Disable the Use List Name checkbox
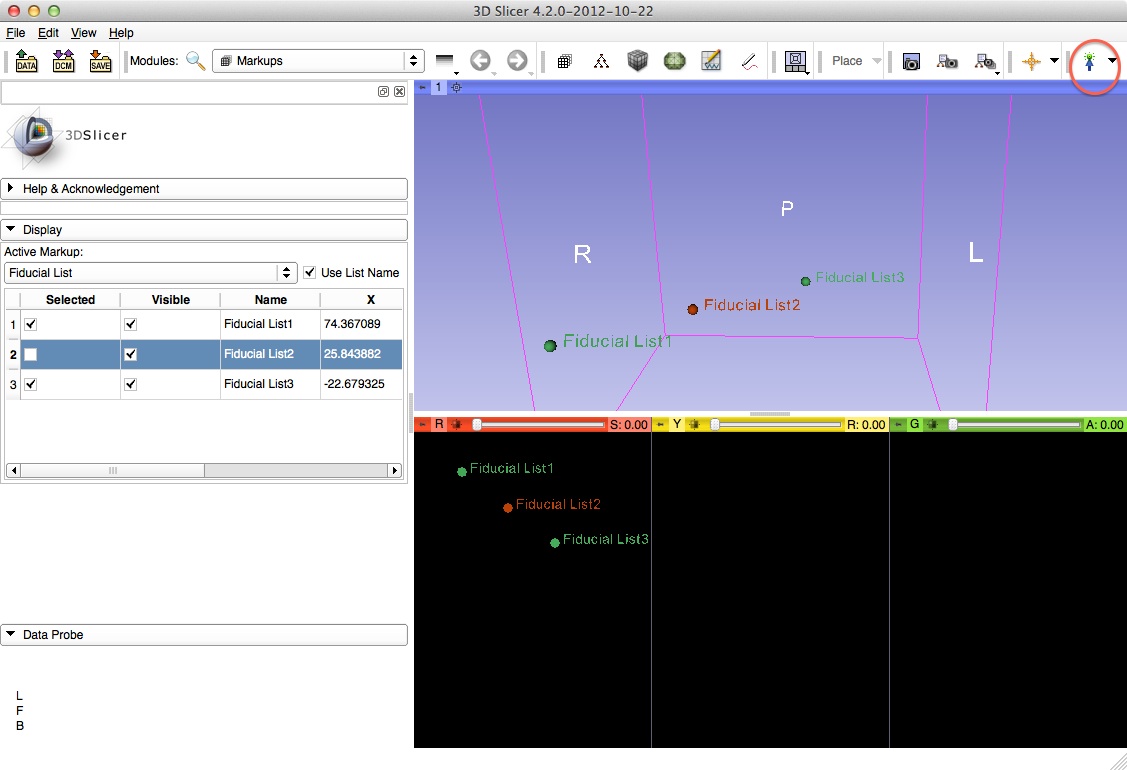The height and width of the screenshot is (770, 1127). pyautogui.click(x=310, y=273)
